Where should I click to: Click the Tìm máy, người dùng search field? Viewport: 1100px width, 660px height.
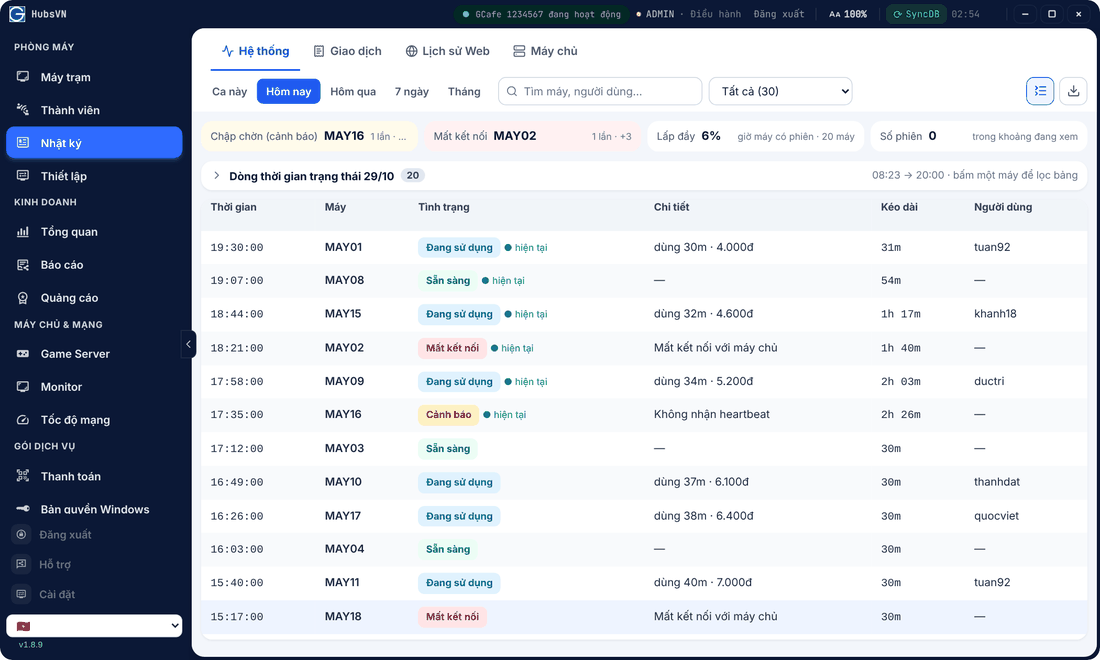point(600,91)
